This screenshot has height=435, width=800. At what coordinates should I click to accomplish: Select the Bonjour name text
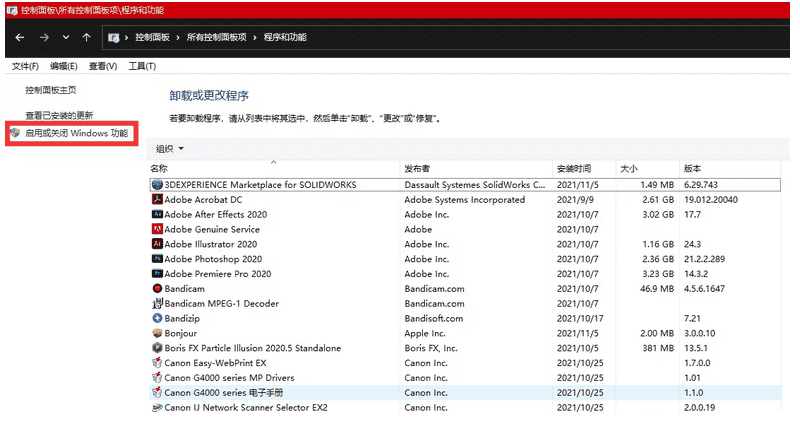[x=181, y=333]
